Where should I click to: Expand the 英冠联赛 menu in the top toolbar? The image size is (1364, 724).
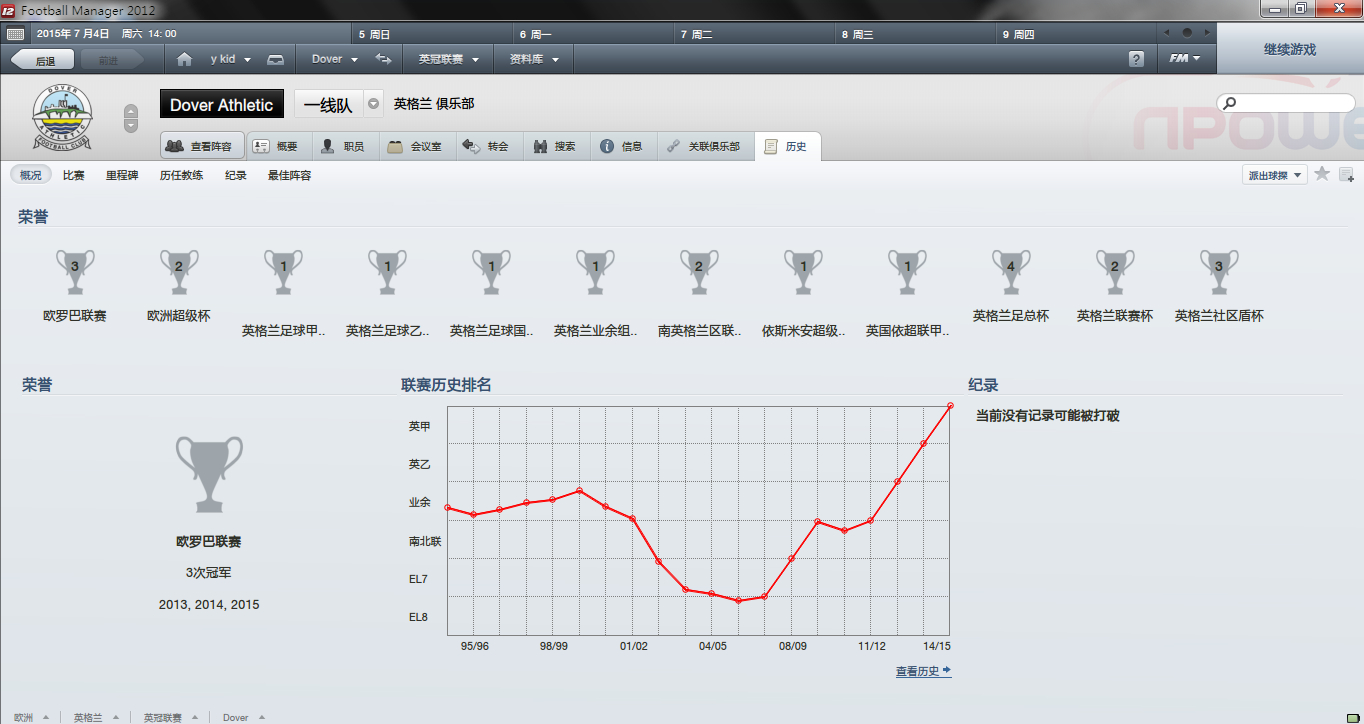(x=449, y=59)
